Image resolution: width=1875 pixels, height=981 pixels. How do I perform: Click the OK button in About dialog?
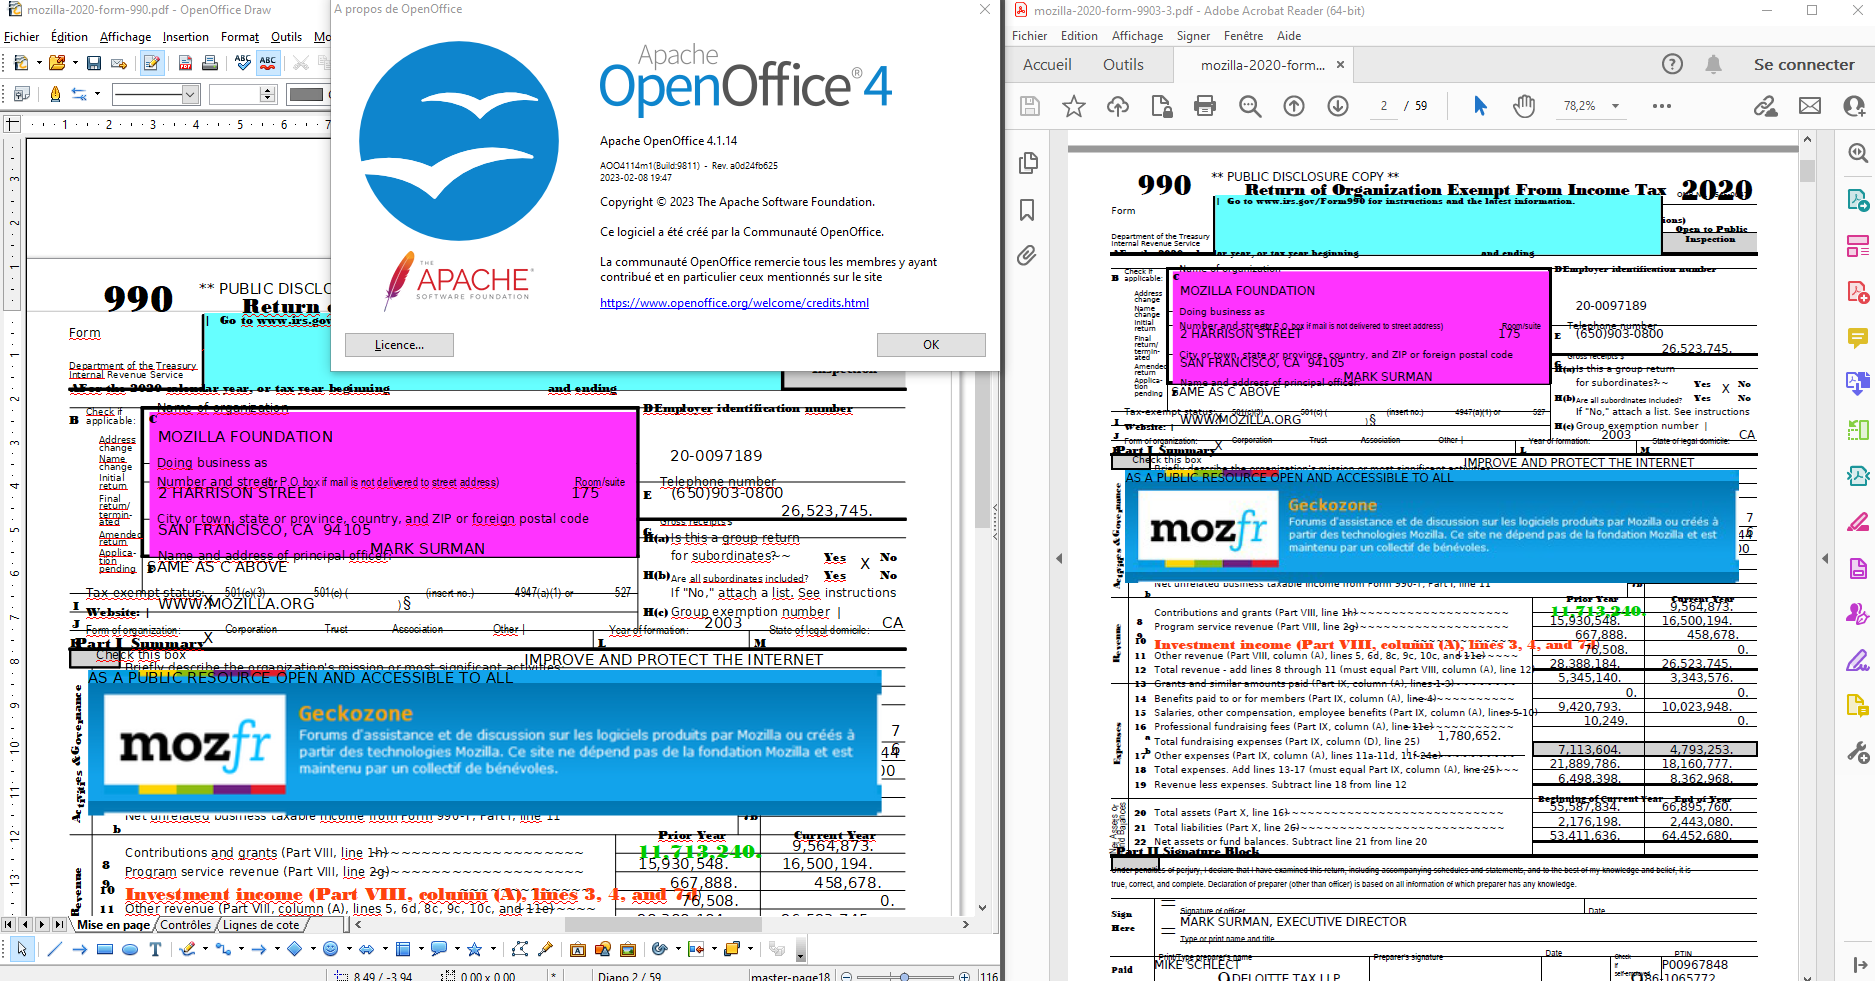(x=931, y=345)
